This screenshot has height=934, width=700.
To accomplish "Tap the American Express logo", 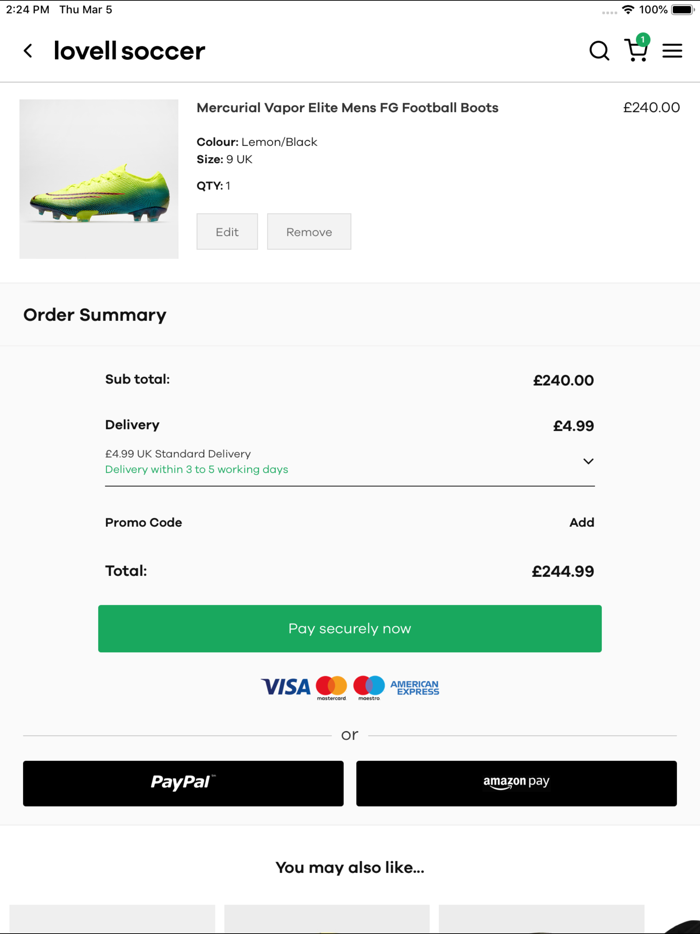I will [414, 687].
